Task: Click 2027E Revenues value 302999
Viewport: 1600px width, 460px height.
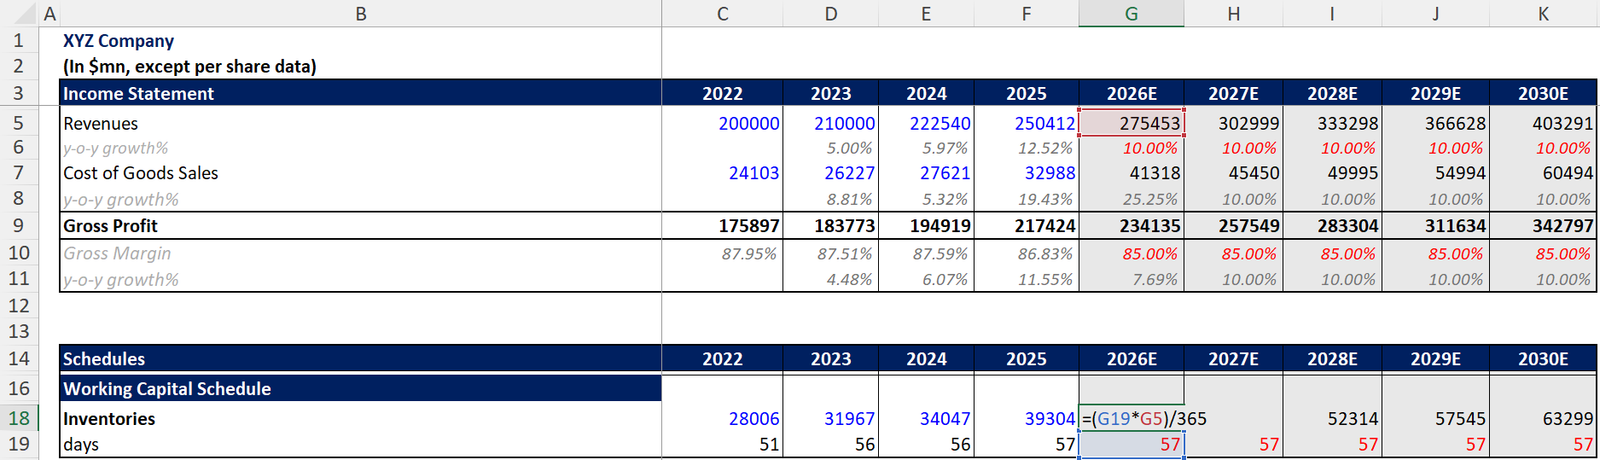Action: pyautogui.click(x=1233, y=123)
